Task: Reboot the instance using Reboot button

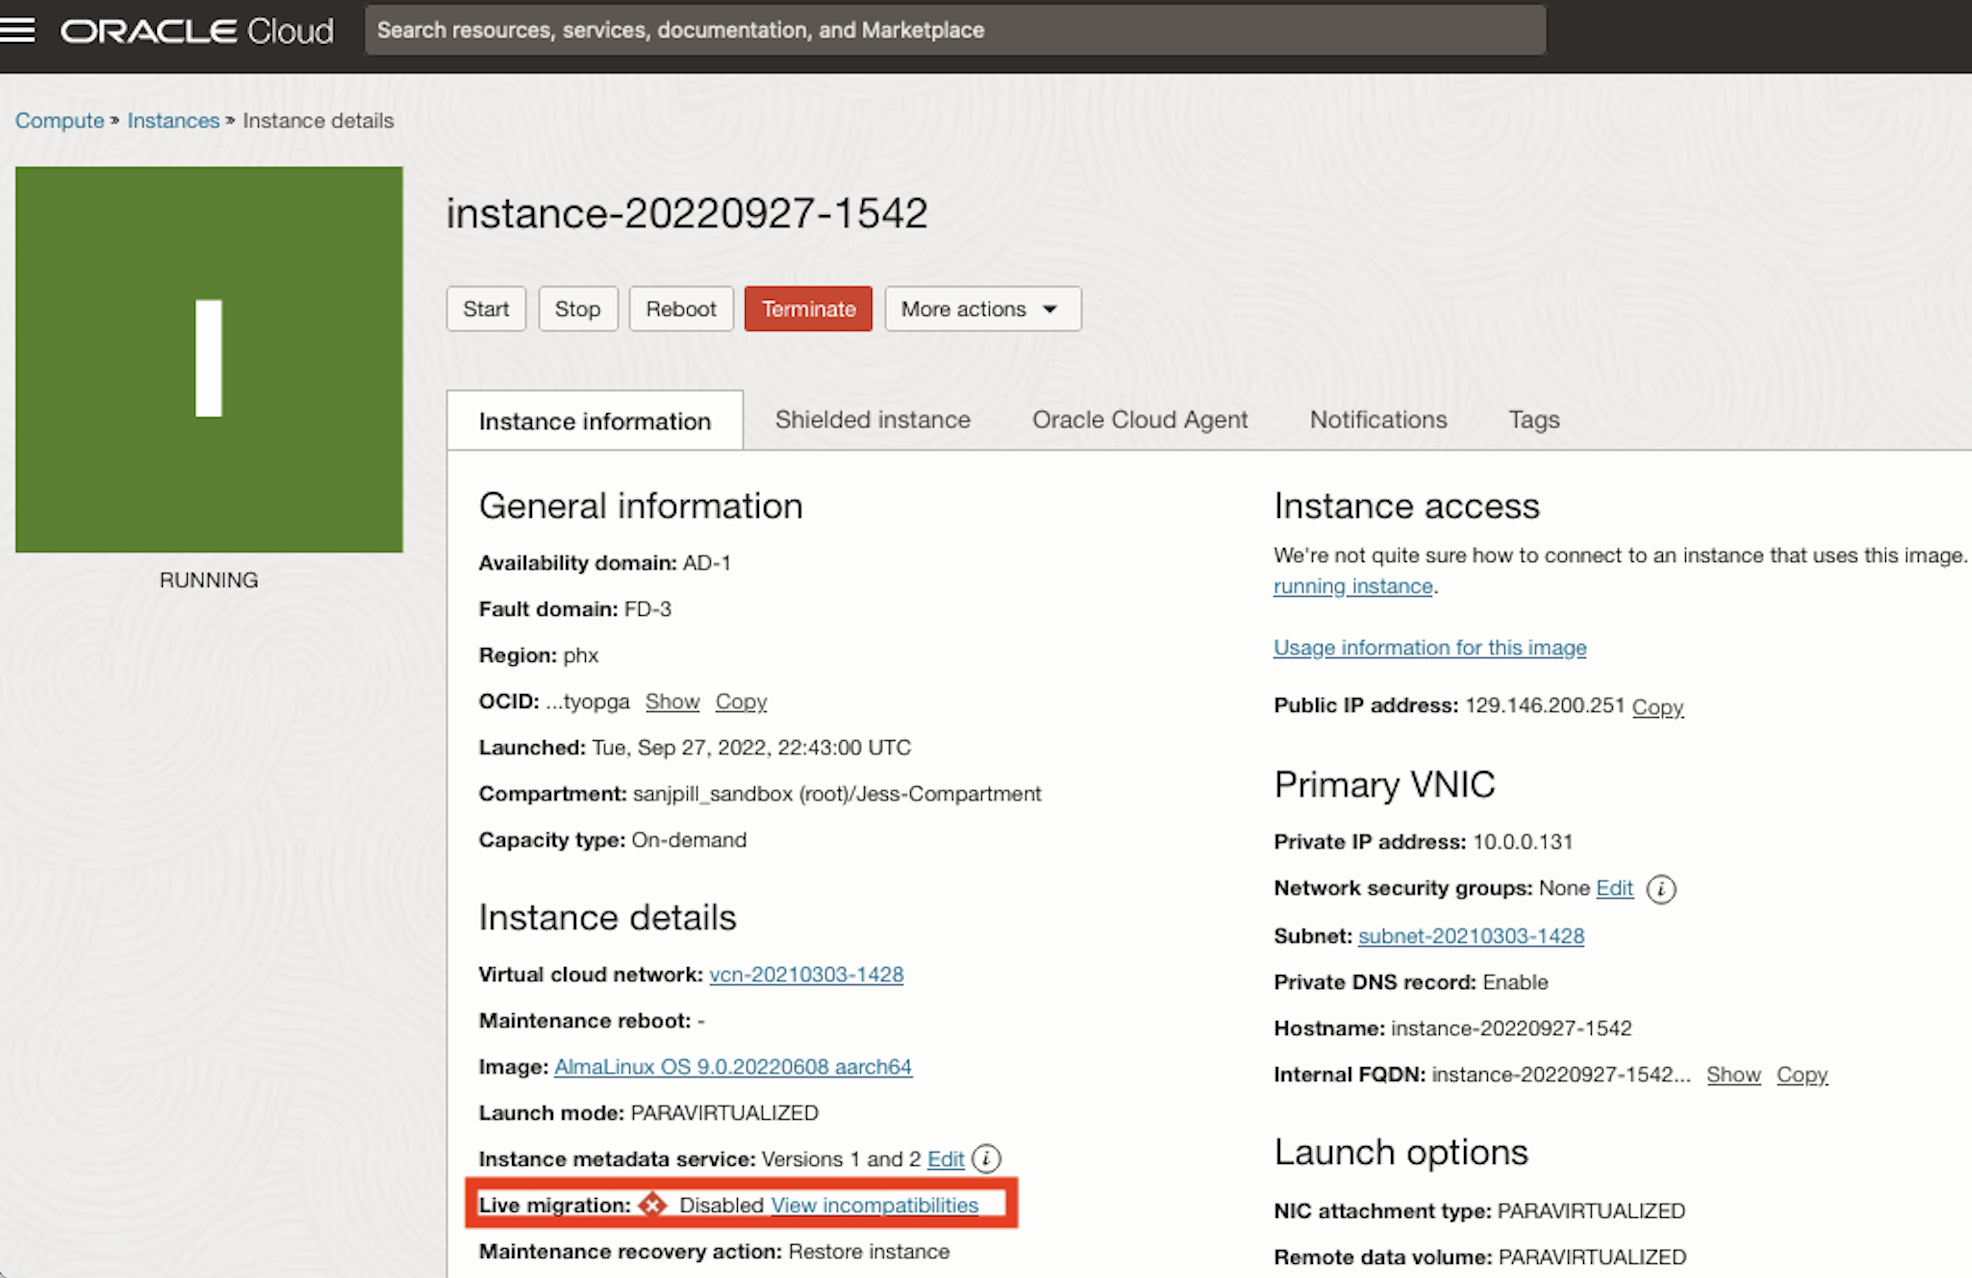Action: pyautogui.click(x=680, y=309)
